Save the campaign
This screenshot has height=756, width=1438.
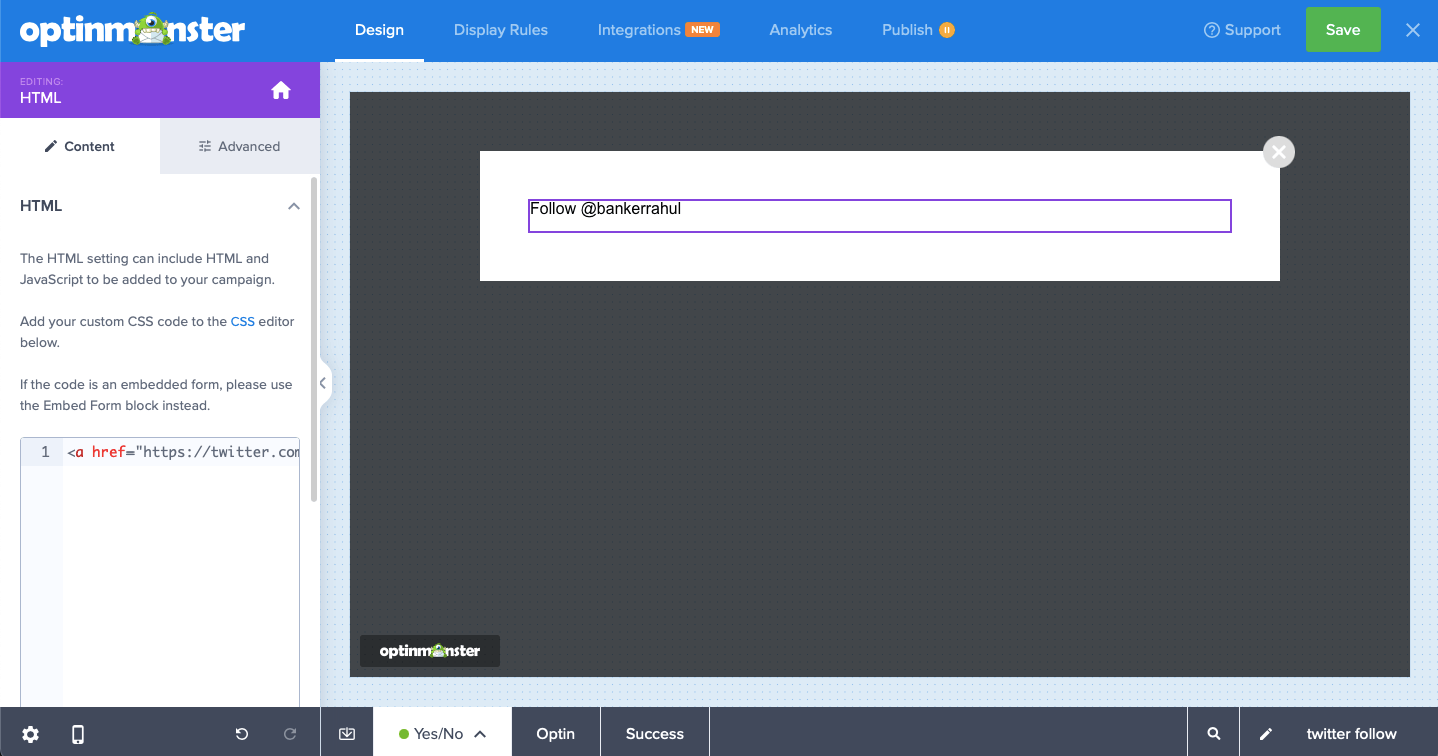pos(1343,30)
